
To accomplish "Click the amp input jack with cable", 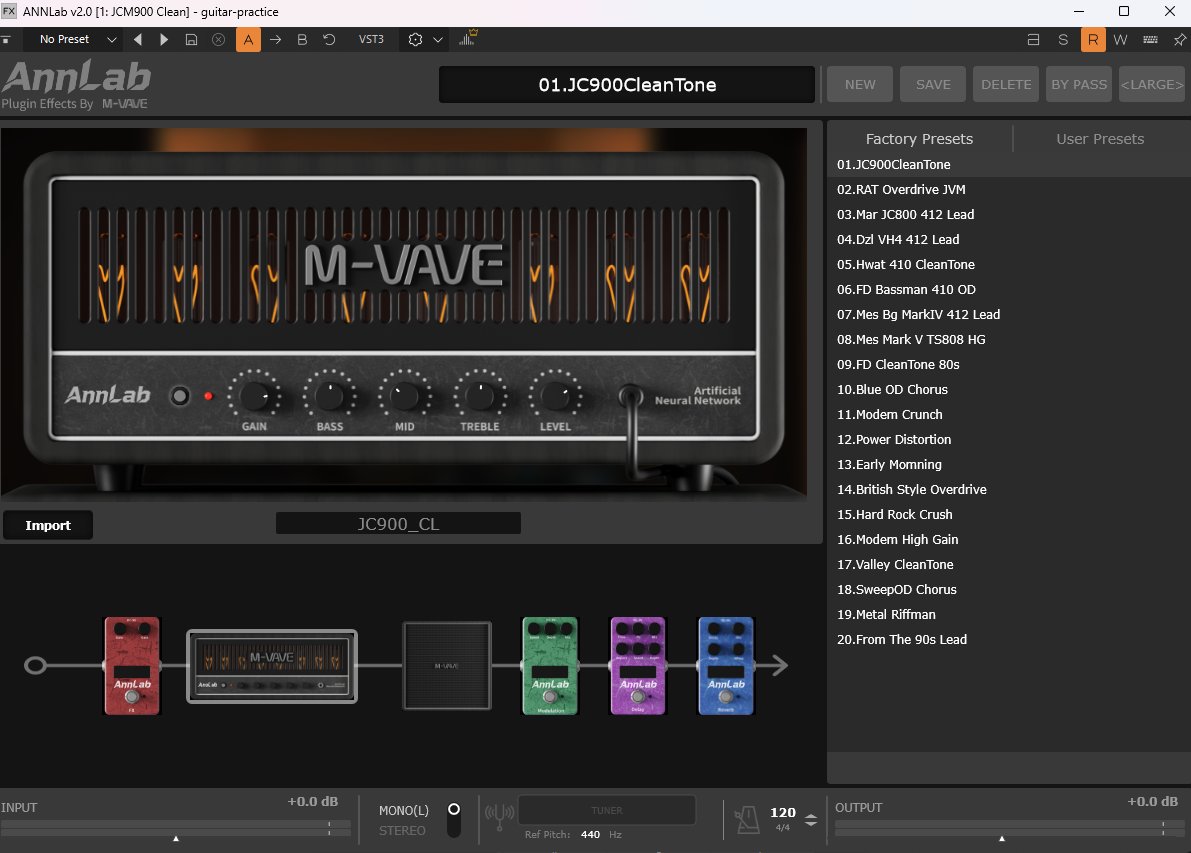I will [x=630, y=396].
